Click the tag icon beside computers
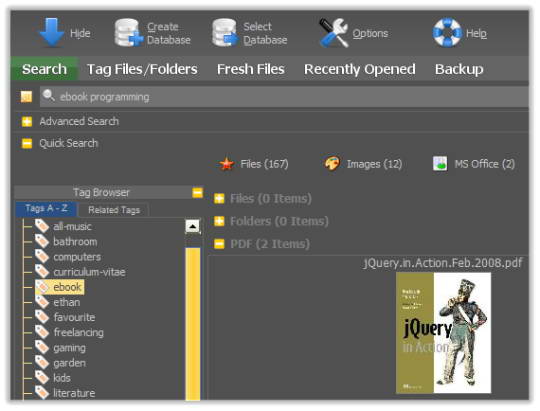The image size is (540, 411). [42, 256]
